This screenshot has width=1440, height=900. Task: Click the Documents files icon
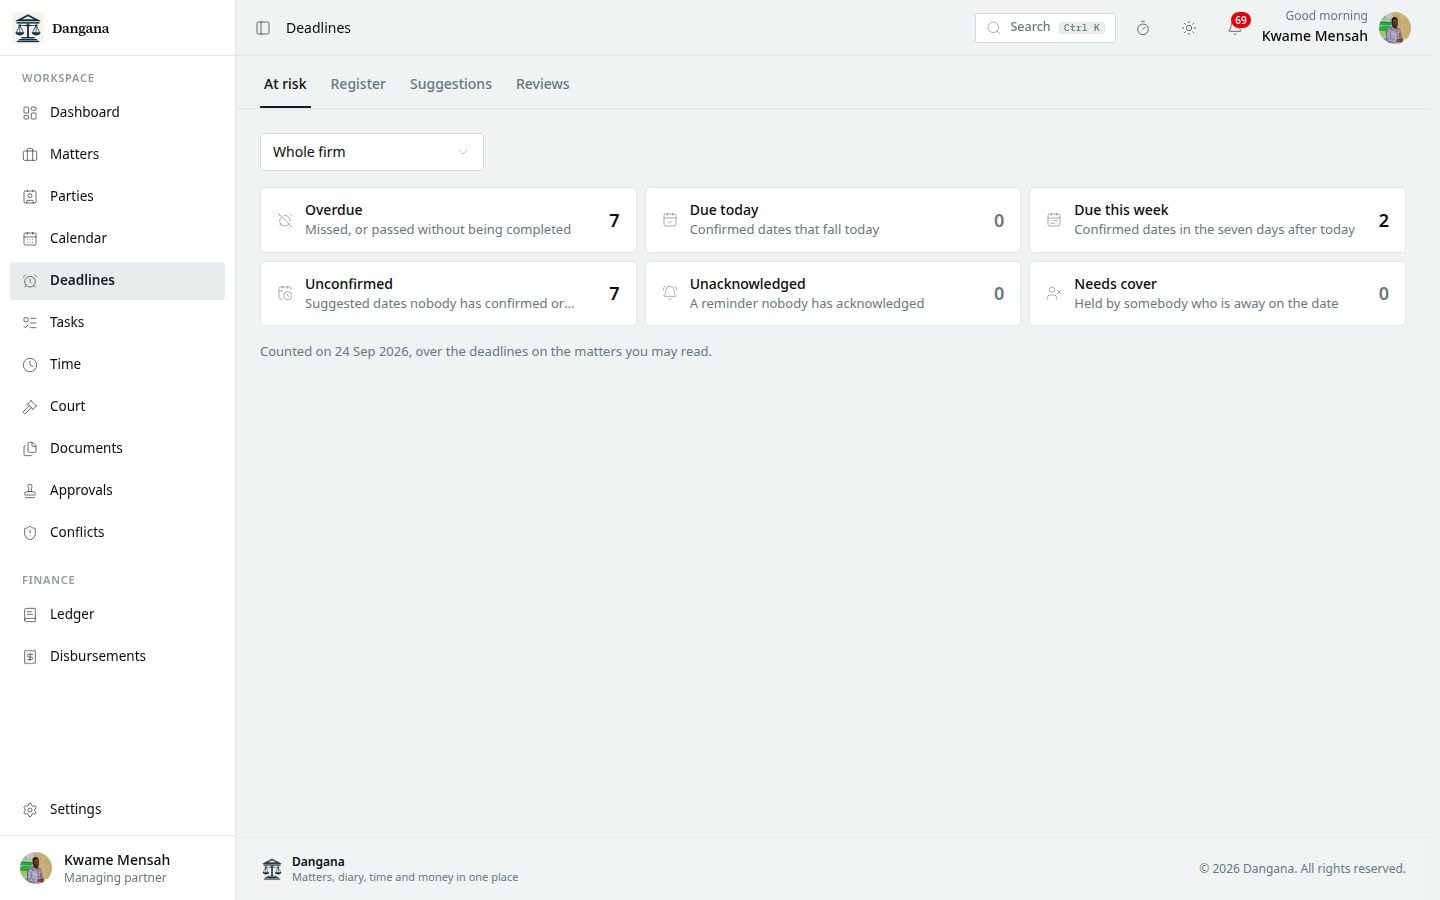(30, 449)
